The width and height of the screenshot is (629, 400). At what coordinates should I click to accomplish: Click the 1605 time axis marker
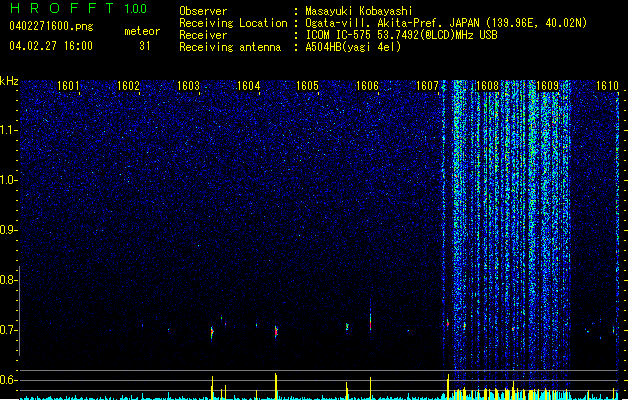point(308,86)
